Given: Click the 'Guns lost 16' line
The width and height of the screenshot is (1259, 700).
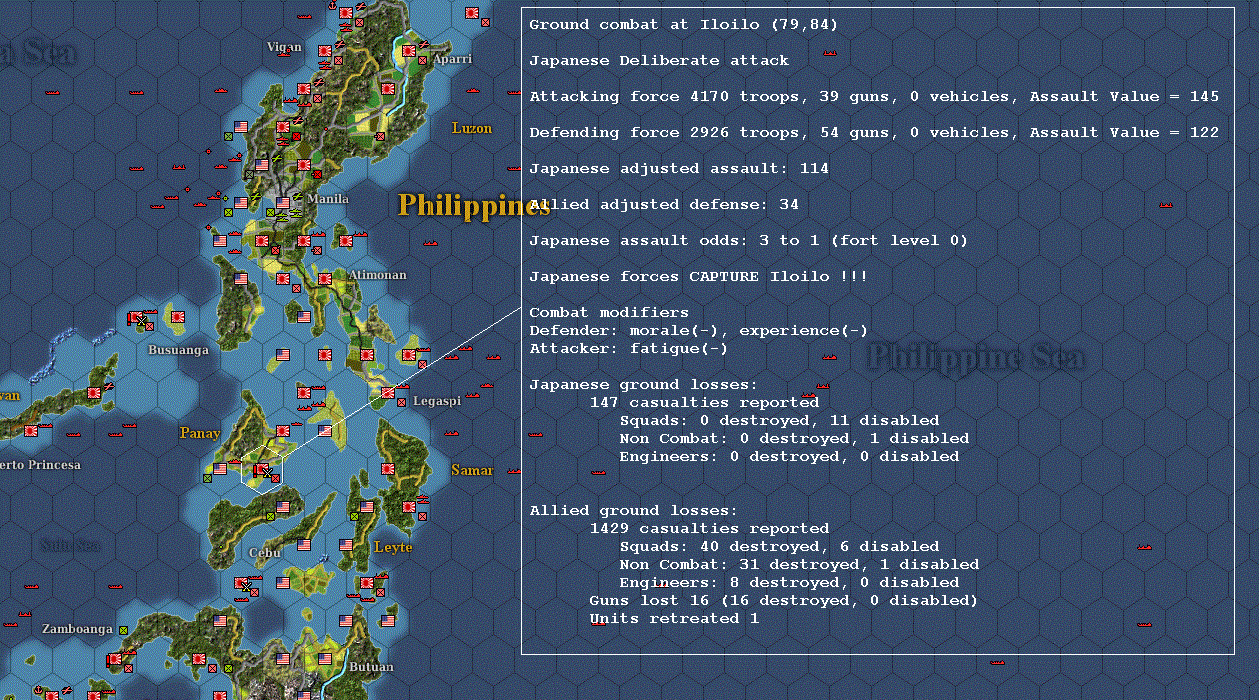Looking at the screenshot, I should (x=783, y=601).
